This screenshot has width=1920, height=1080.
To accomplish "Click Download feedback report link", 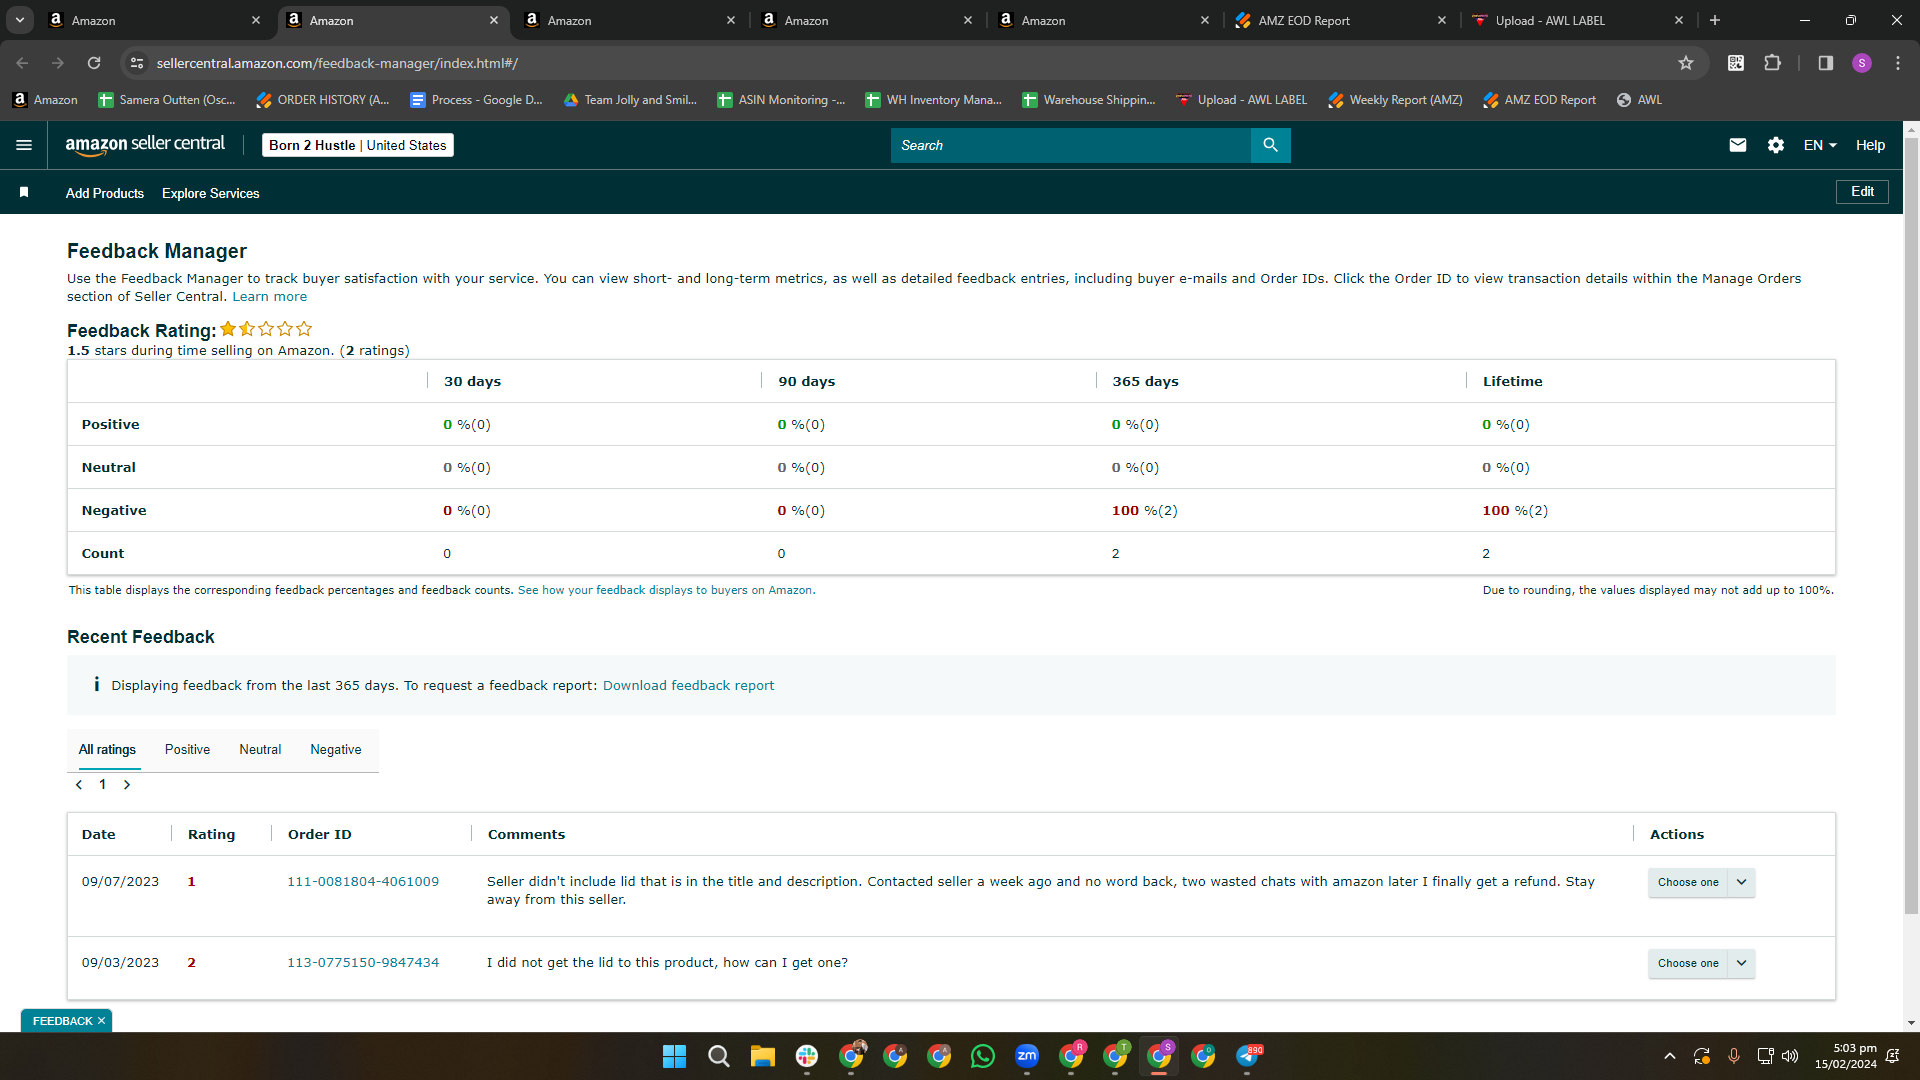I will (688, 685).
